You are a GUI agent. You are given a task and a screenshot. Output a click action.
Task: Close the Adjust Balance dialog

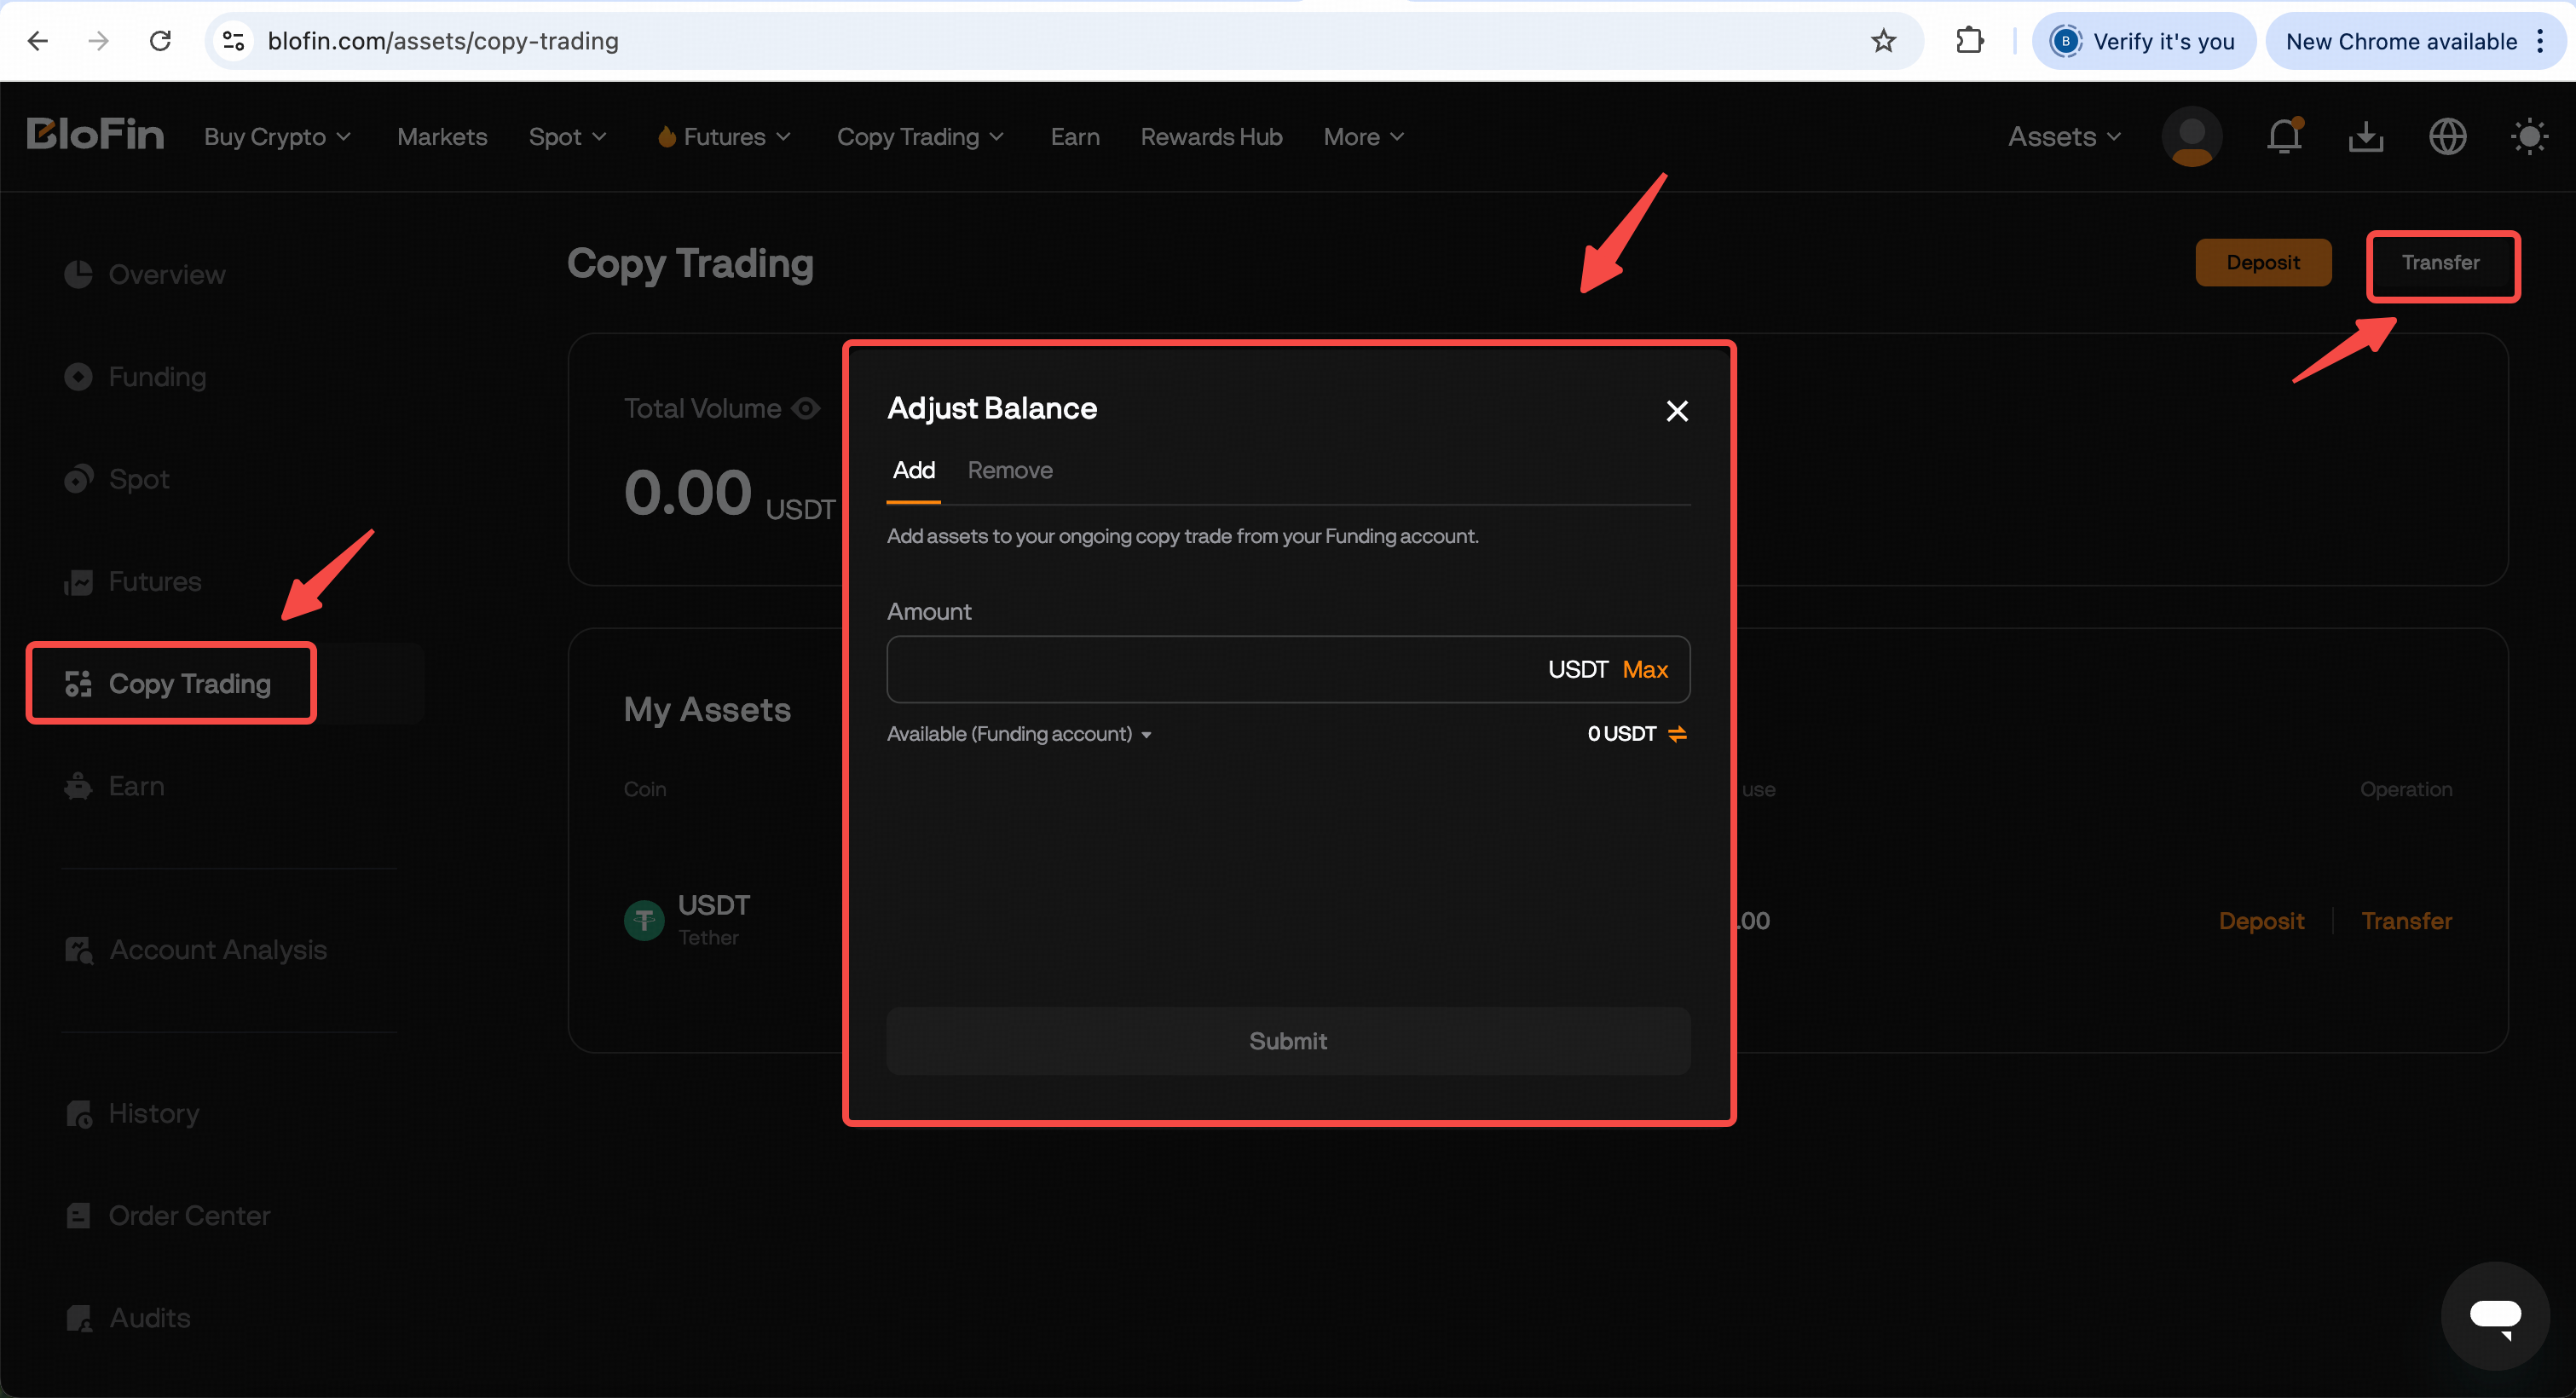1677,411
